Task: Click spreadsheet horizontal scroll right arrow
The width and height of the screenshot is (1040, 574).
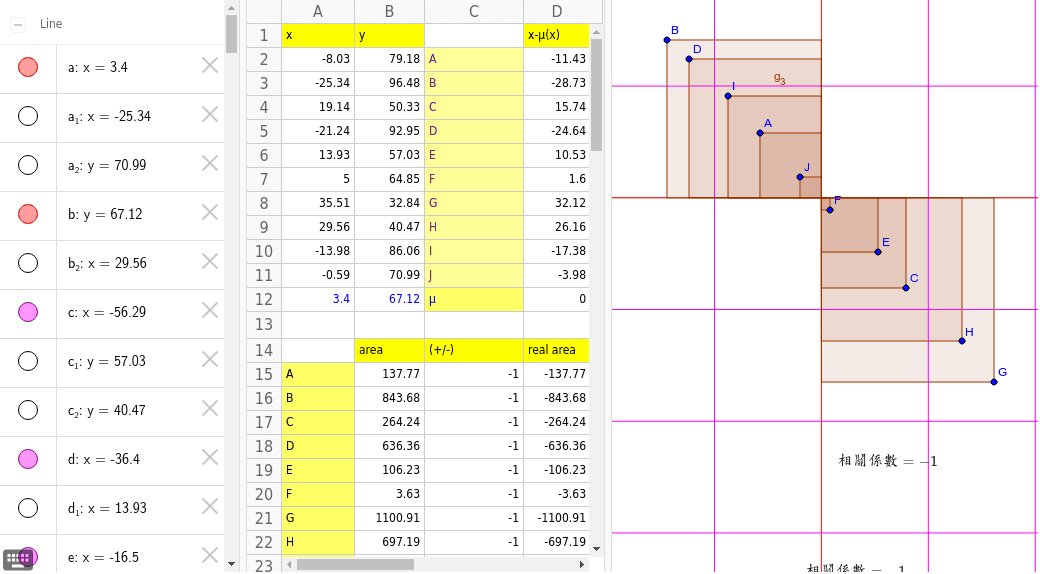Action: coord(582,565)
